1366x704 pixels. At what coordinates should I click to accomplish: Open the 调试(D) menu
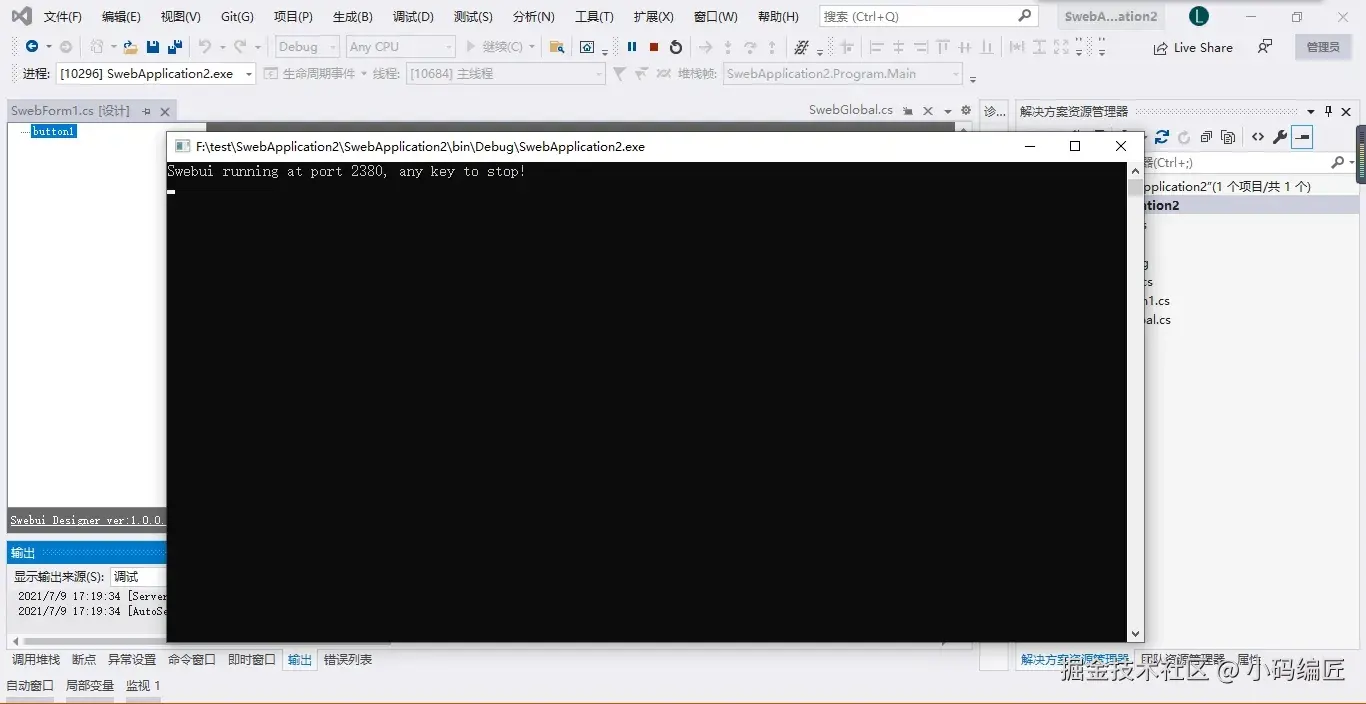coord(413,17)
